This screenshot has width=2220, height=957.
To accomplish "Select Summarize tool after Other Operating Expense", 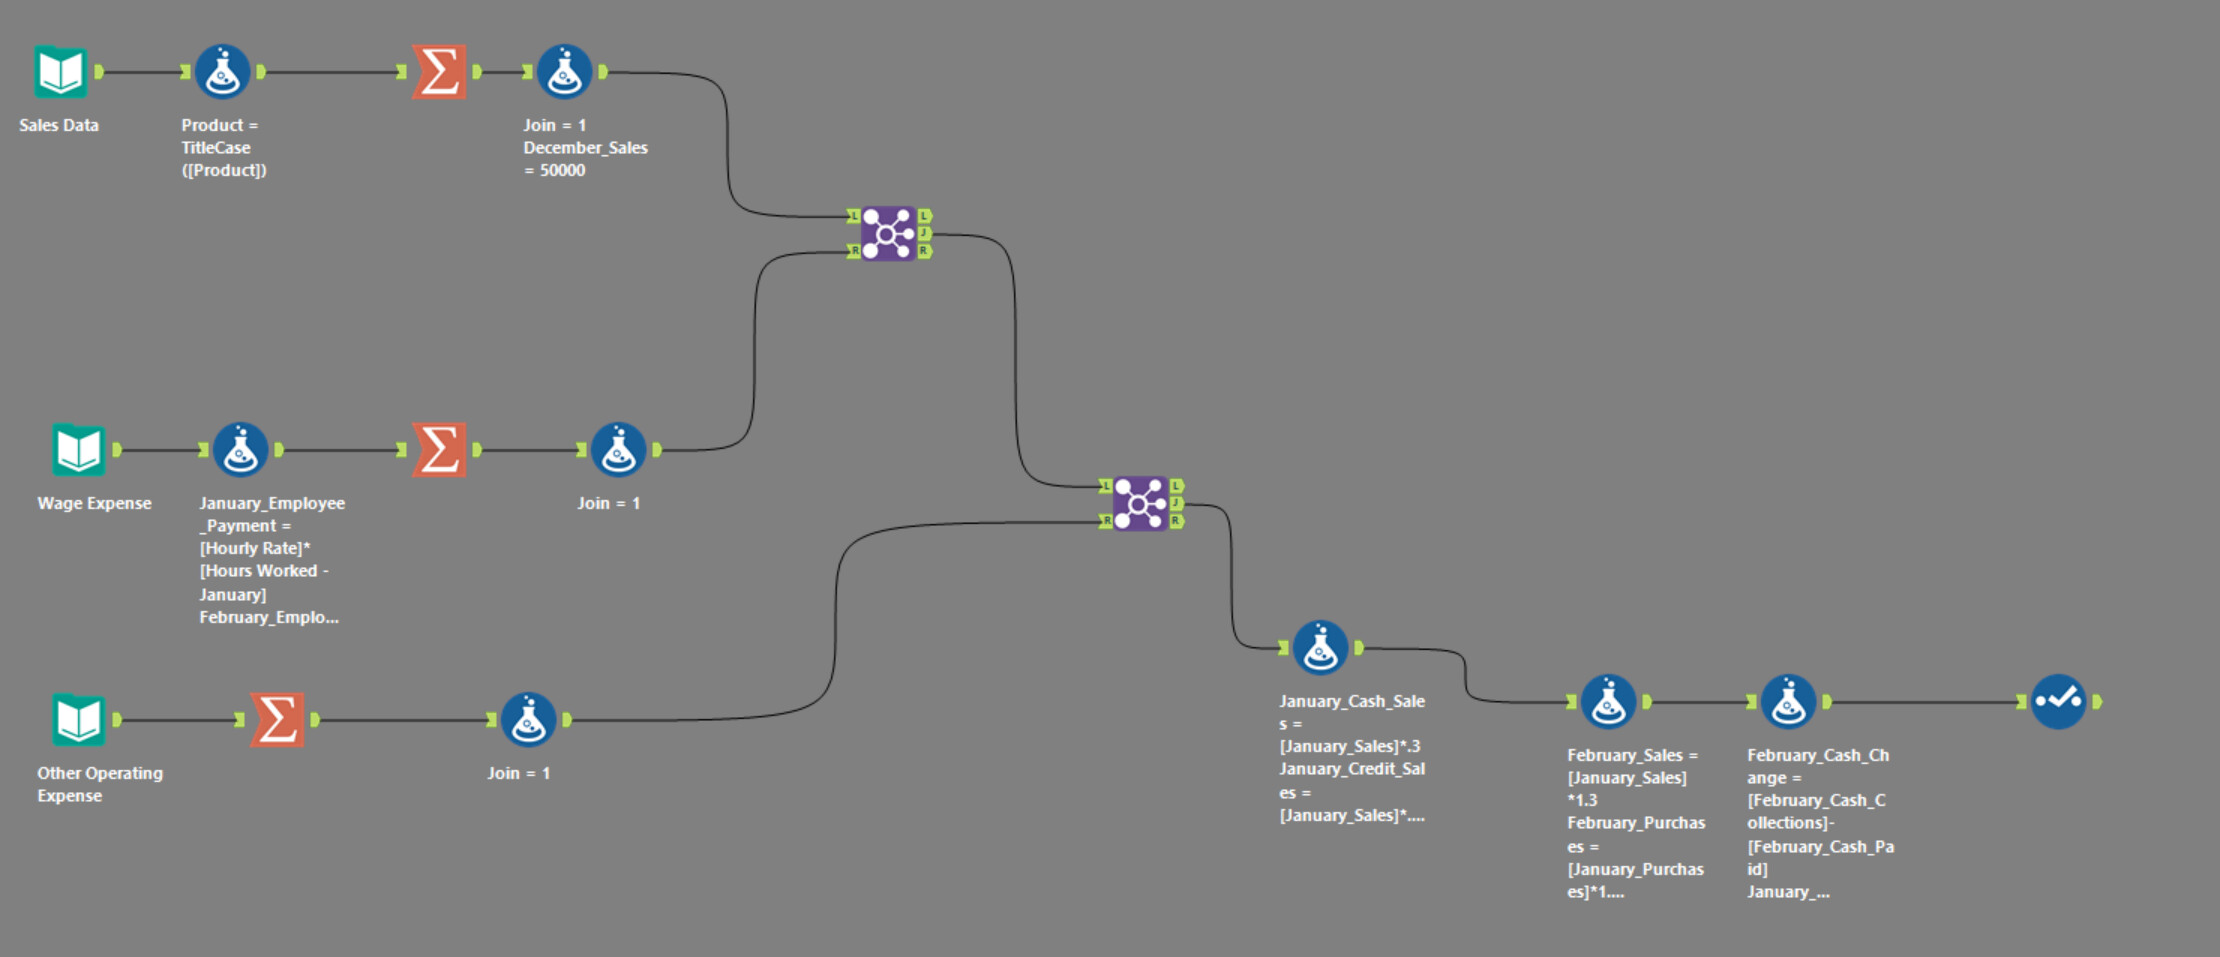I will [x=277, y=720].
